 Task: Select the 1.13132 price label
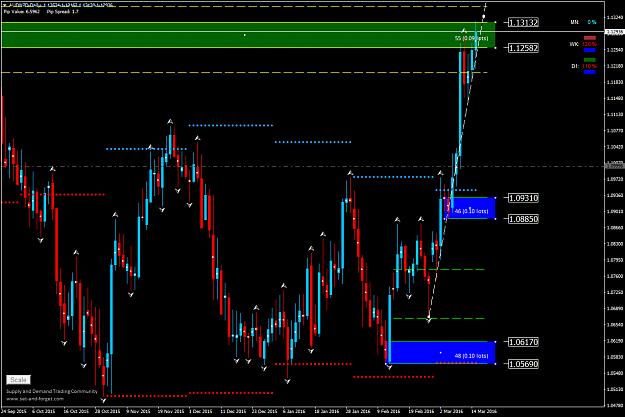(x=523, y=22)
